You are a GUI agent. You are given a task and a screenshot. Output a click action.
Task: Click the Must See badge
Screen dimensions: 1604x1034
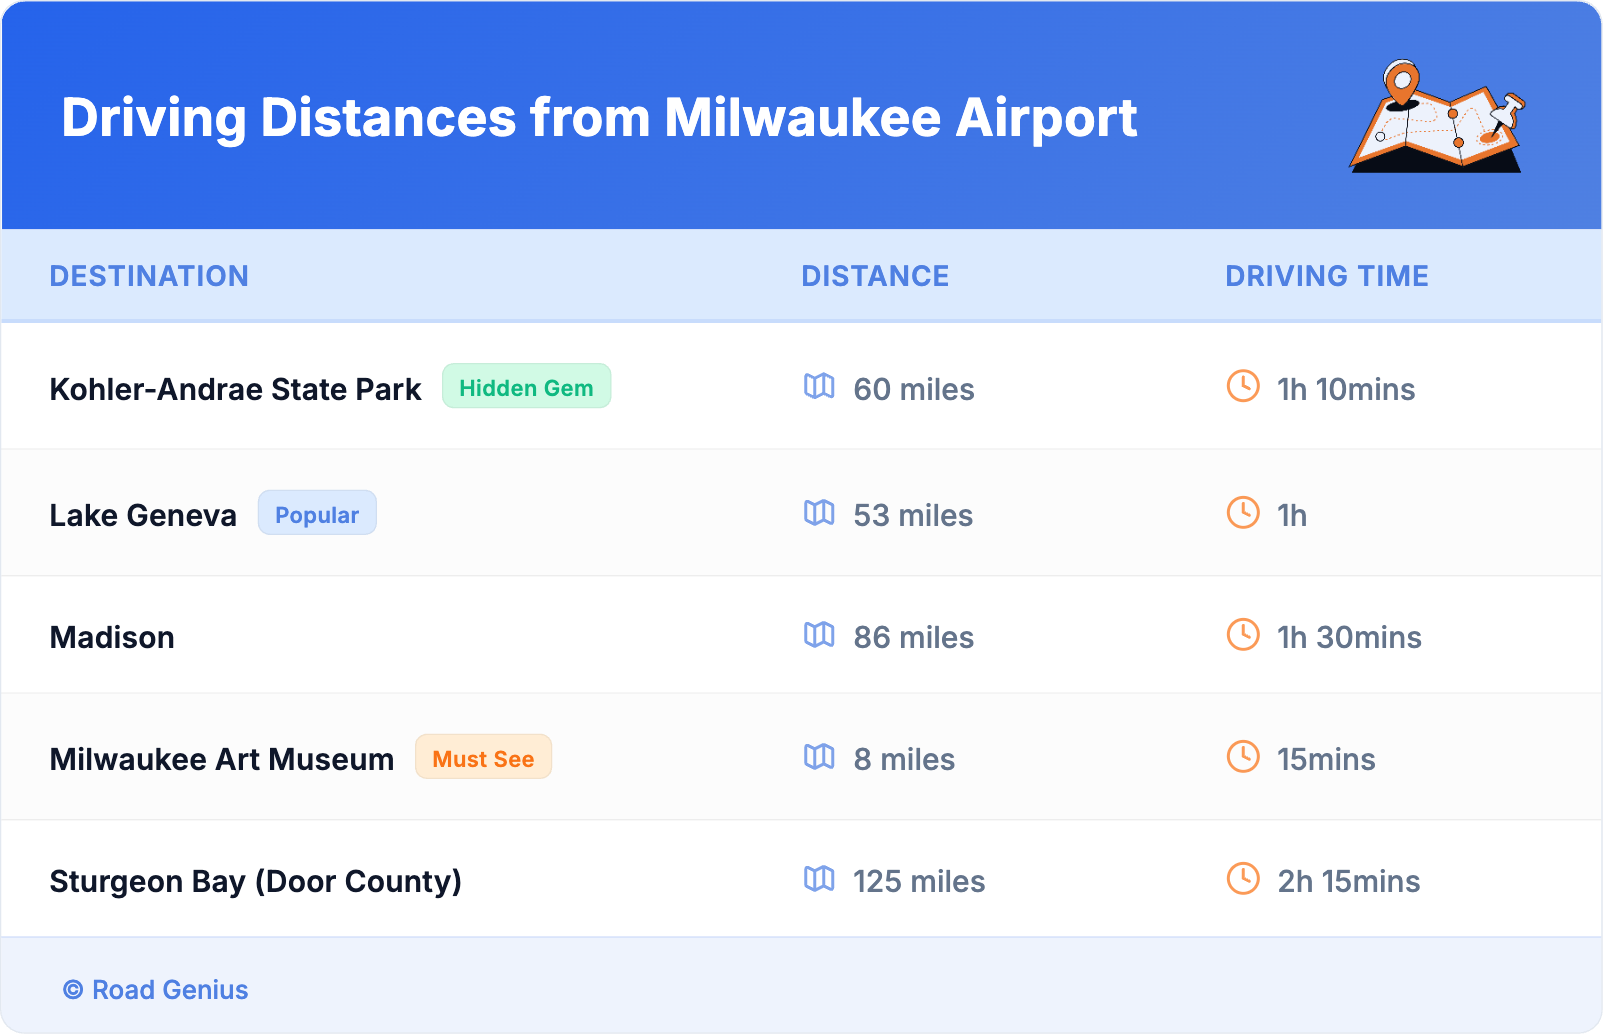(x=483, y=758)
